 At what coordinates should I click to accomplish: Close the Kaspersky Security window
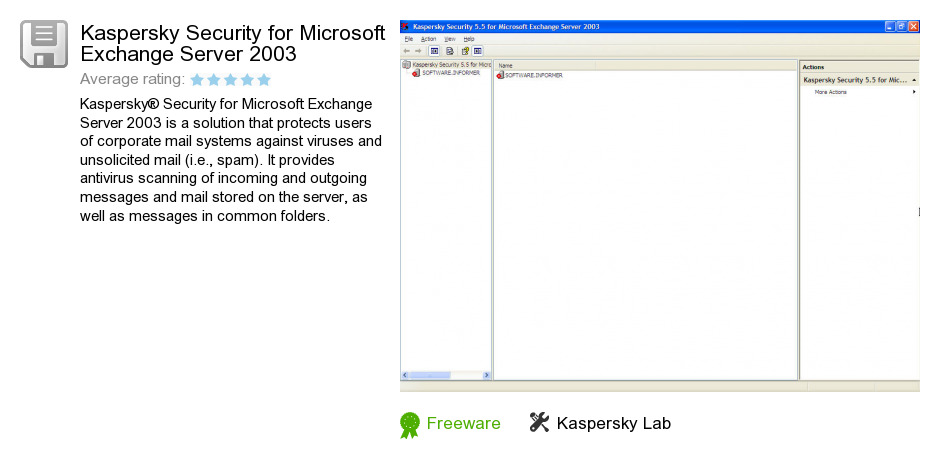click(914, 26)
